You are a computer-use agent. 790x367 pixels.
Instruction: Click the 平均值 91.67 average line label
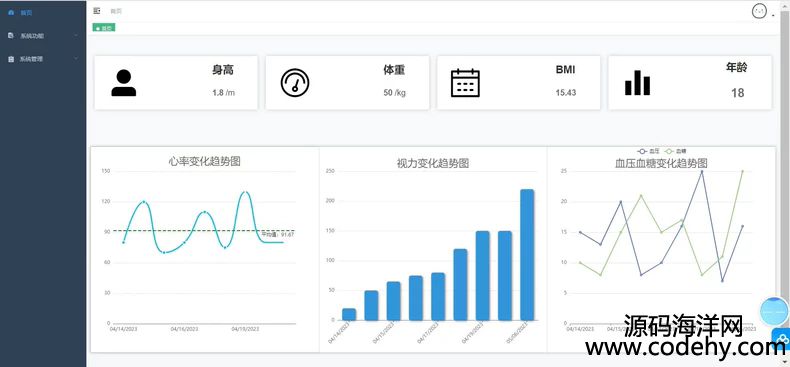point(278,234)
